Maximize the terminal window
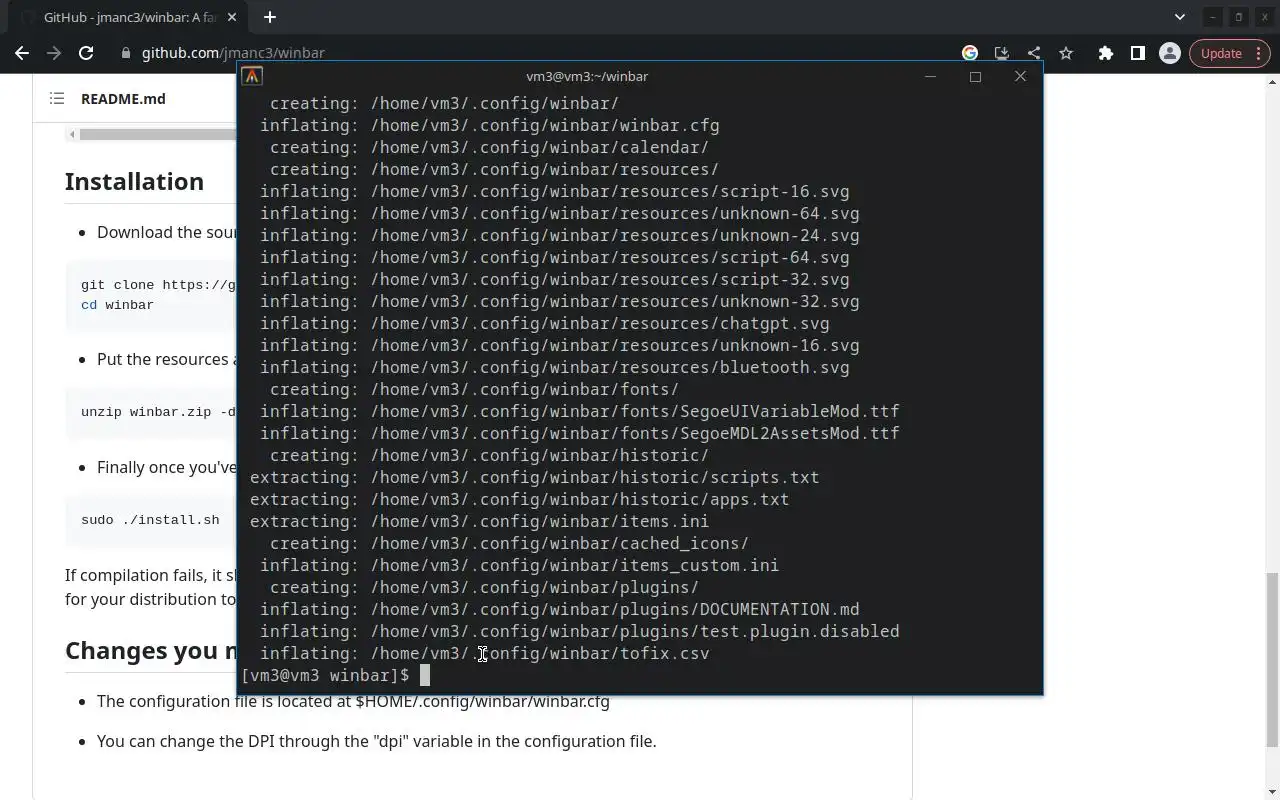The height and width of the screenshot is (800, 1280). (x=975, y=76)
